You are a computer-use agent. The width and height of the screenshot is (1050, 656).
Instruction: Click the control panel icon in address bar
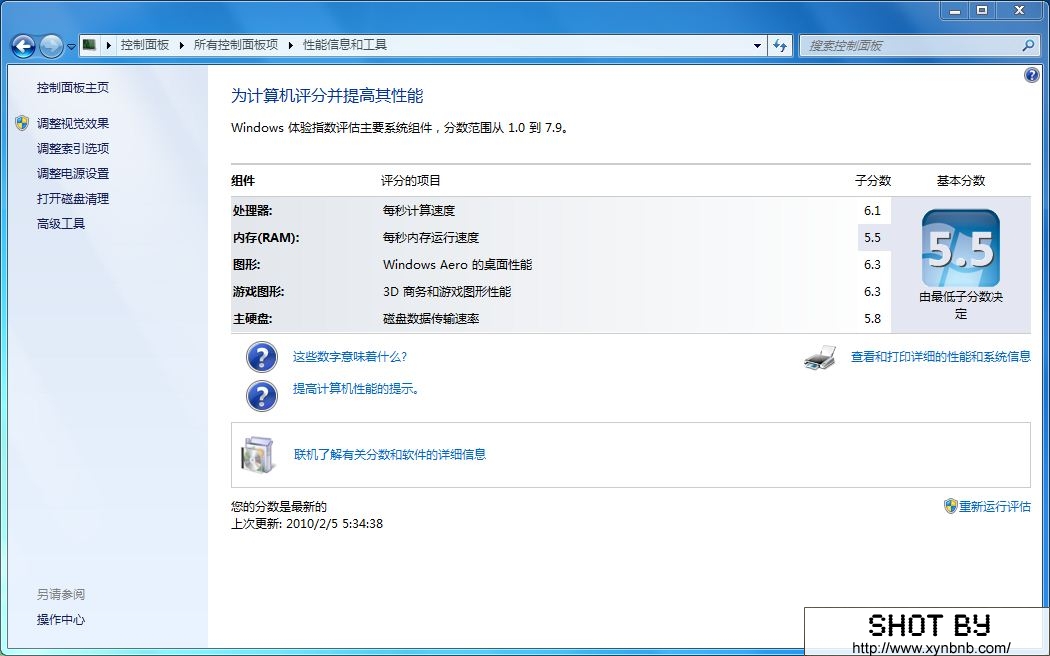click(89, 45)
